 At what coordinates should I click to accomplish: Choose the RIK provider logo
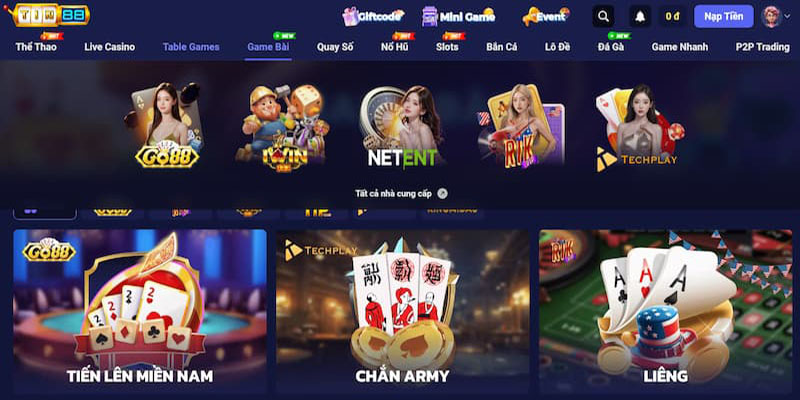pos(521,126)
